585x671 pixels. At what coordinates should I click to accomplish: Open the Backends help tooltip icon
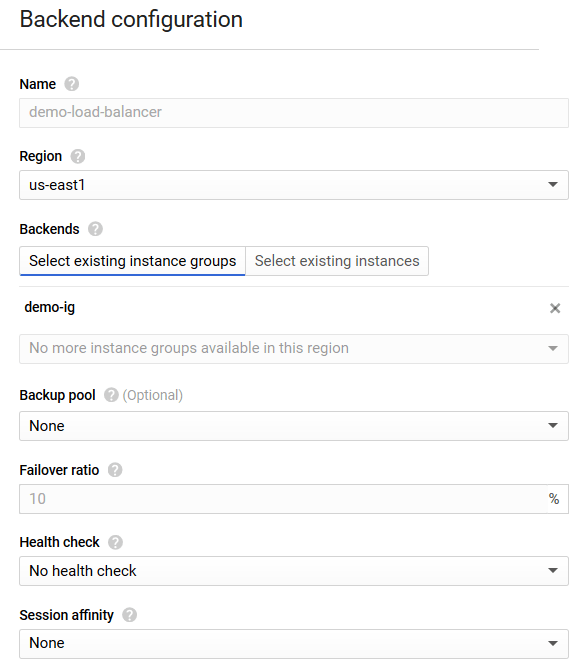click(x=95, y=229)
